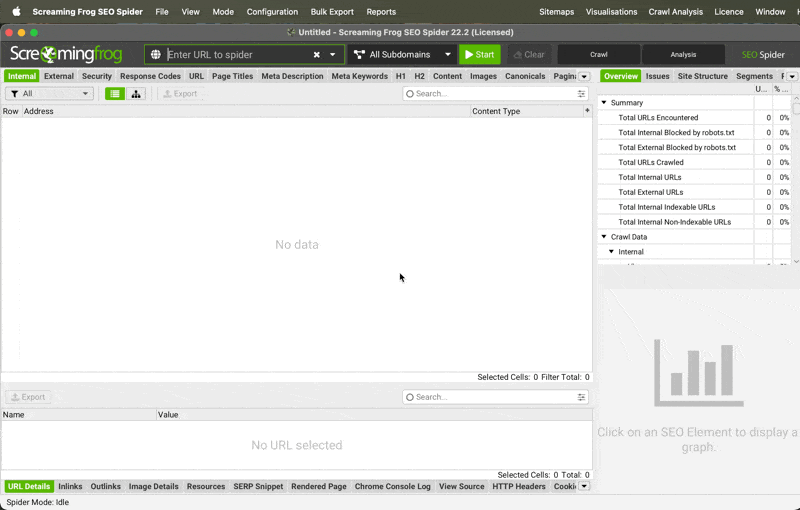
Task: Open the URL history dropdown arrow
Action: pyautogui.click(x=333, y=55)
